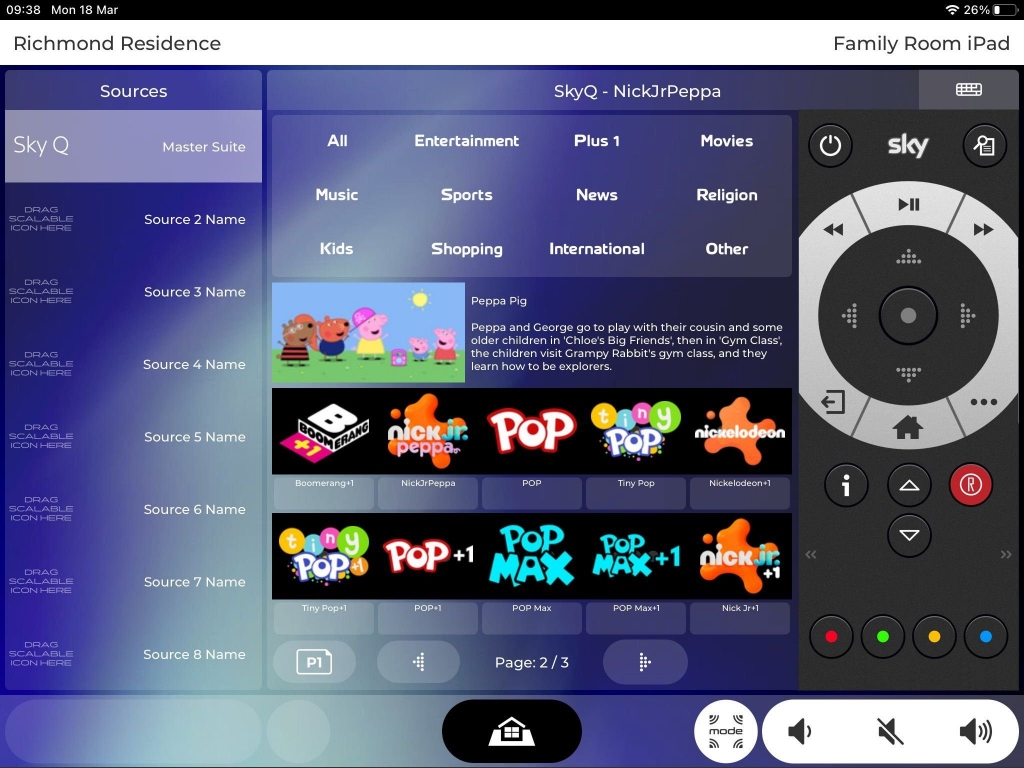Select the Shopping category
1024x768 pixels.
pyautogui.click(x=466, y=249)
